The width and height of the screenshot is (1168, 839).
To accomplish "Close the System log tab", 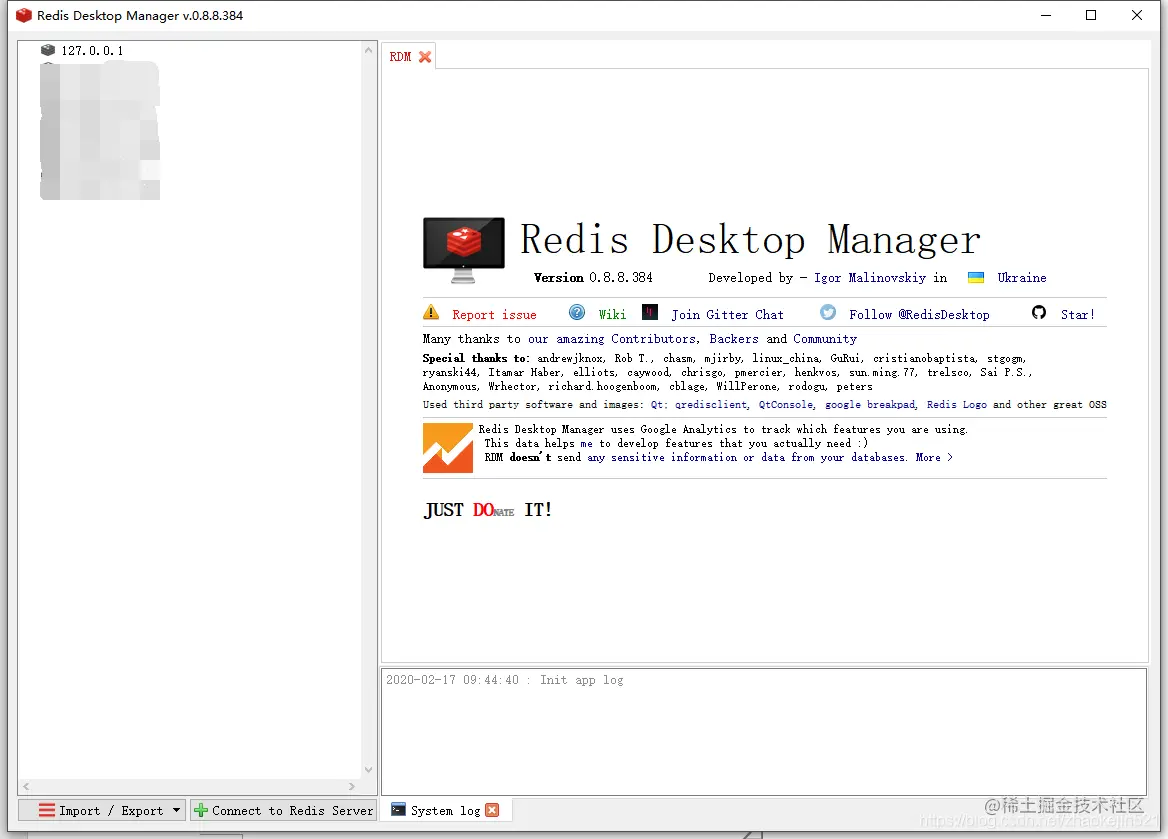I will click(492, 810).
